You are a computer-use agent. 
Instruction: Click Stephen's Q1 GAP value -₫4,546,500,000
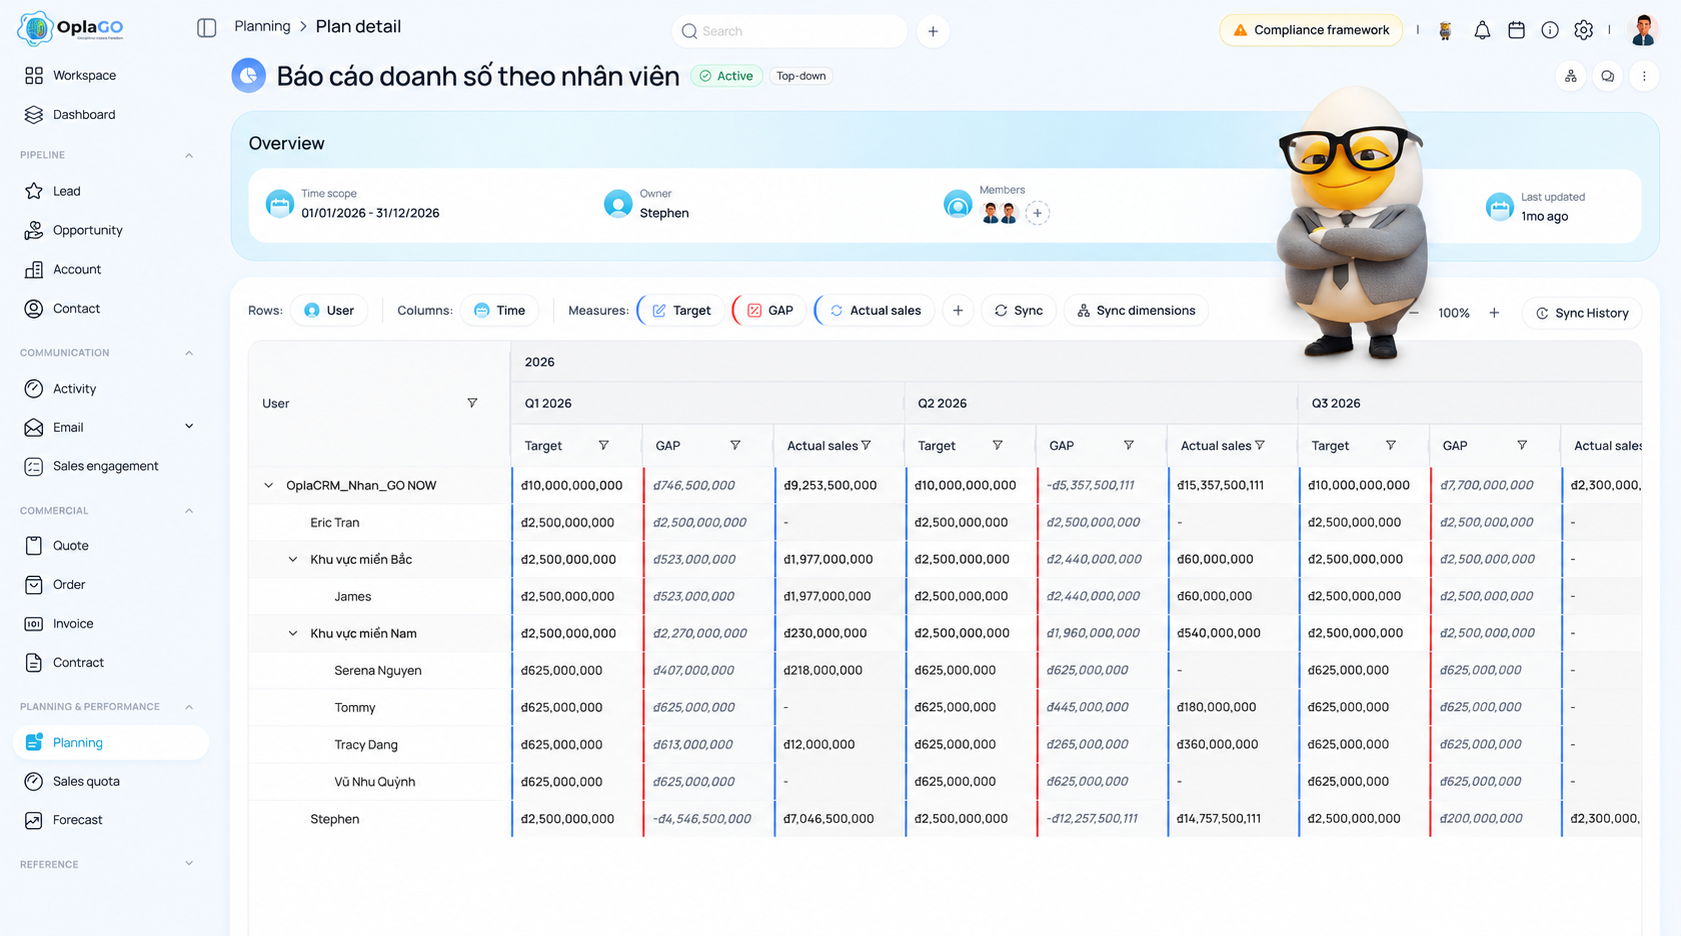tap(702, 819)
